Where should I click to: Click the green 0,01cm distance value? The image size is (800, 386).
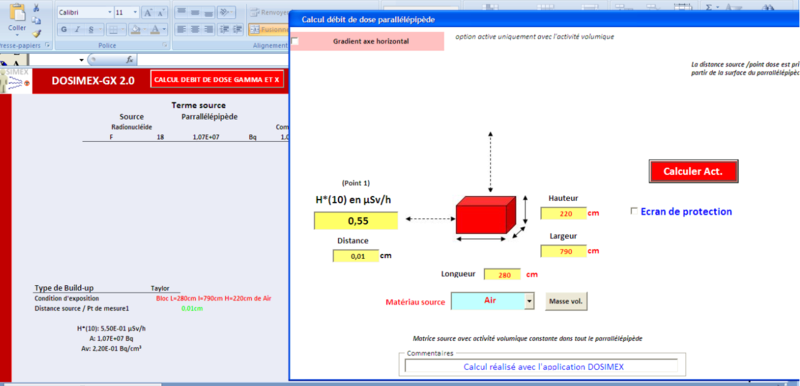tap(192, 308)
